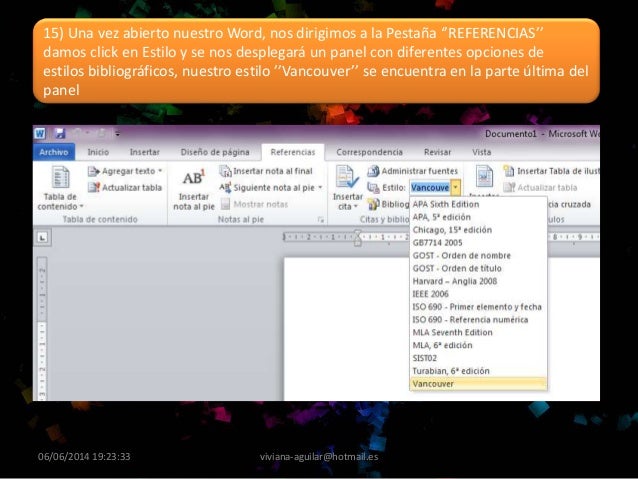
Task: Click the Administrar fuentes icon
Action: tap(373, 171)
